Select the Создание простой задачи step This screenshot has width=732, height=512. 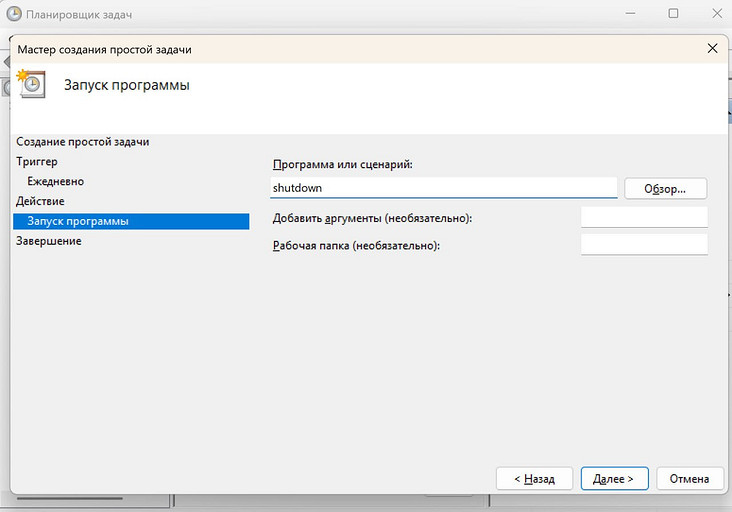click(x=83, y=142)
